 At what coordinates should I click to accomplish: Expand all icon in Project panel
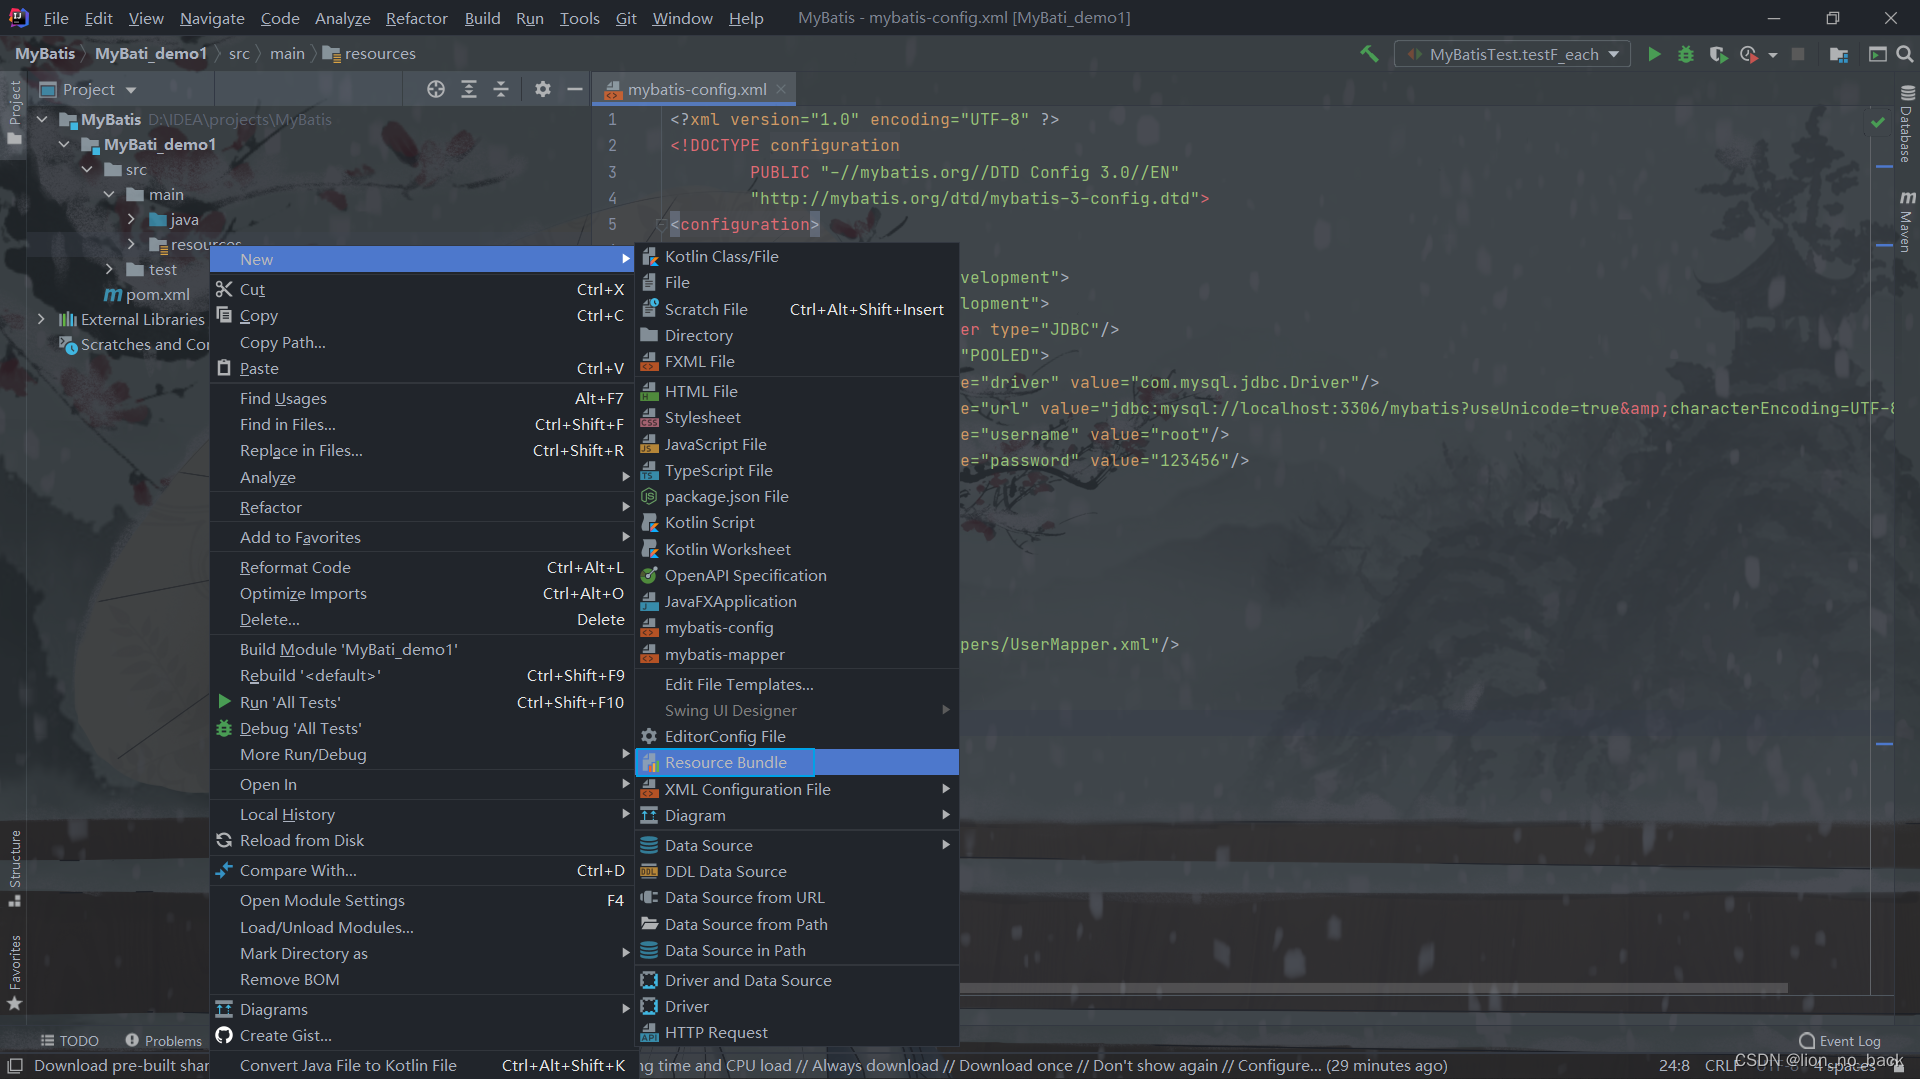coord(469,89)
